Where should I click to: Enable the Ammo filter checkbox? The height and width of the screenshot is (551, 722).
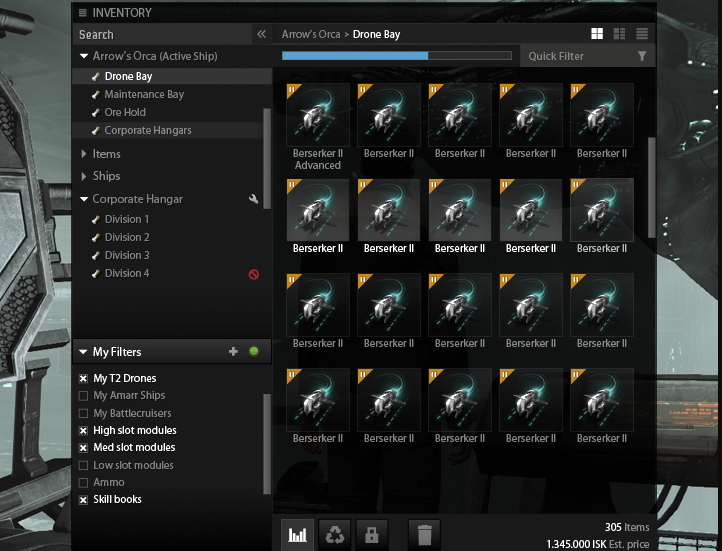84,482
